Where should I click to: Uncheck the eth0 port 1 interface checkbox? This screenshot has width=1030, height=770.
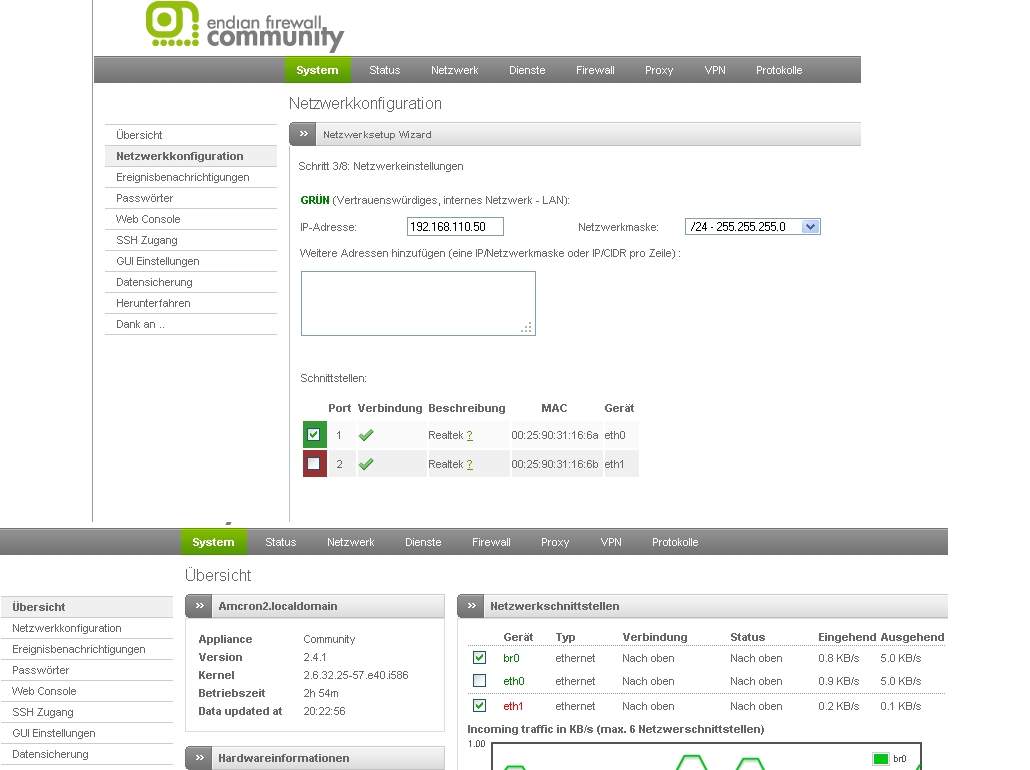[314, 435]
